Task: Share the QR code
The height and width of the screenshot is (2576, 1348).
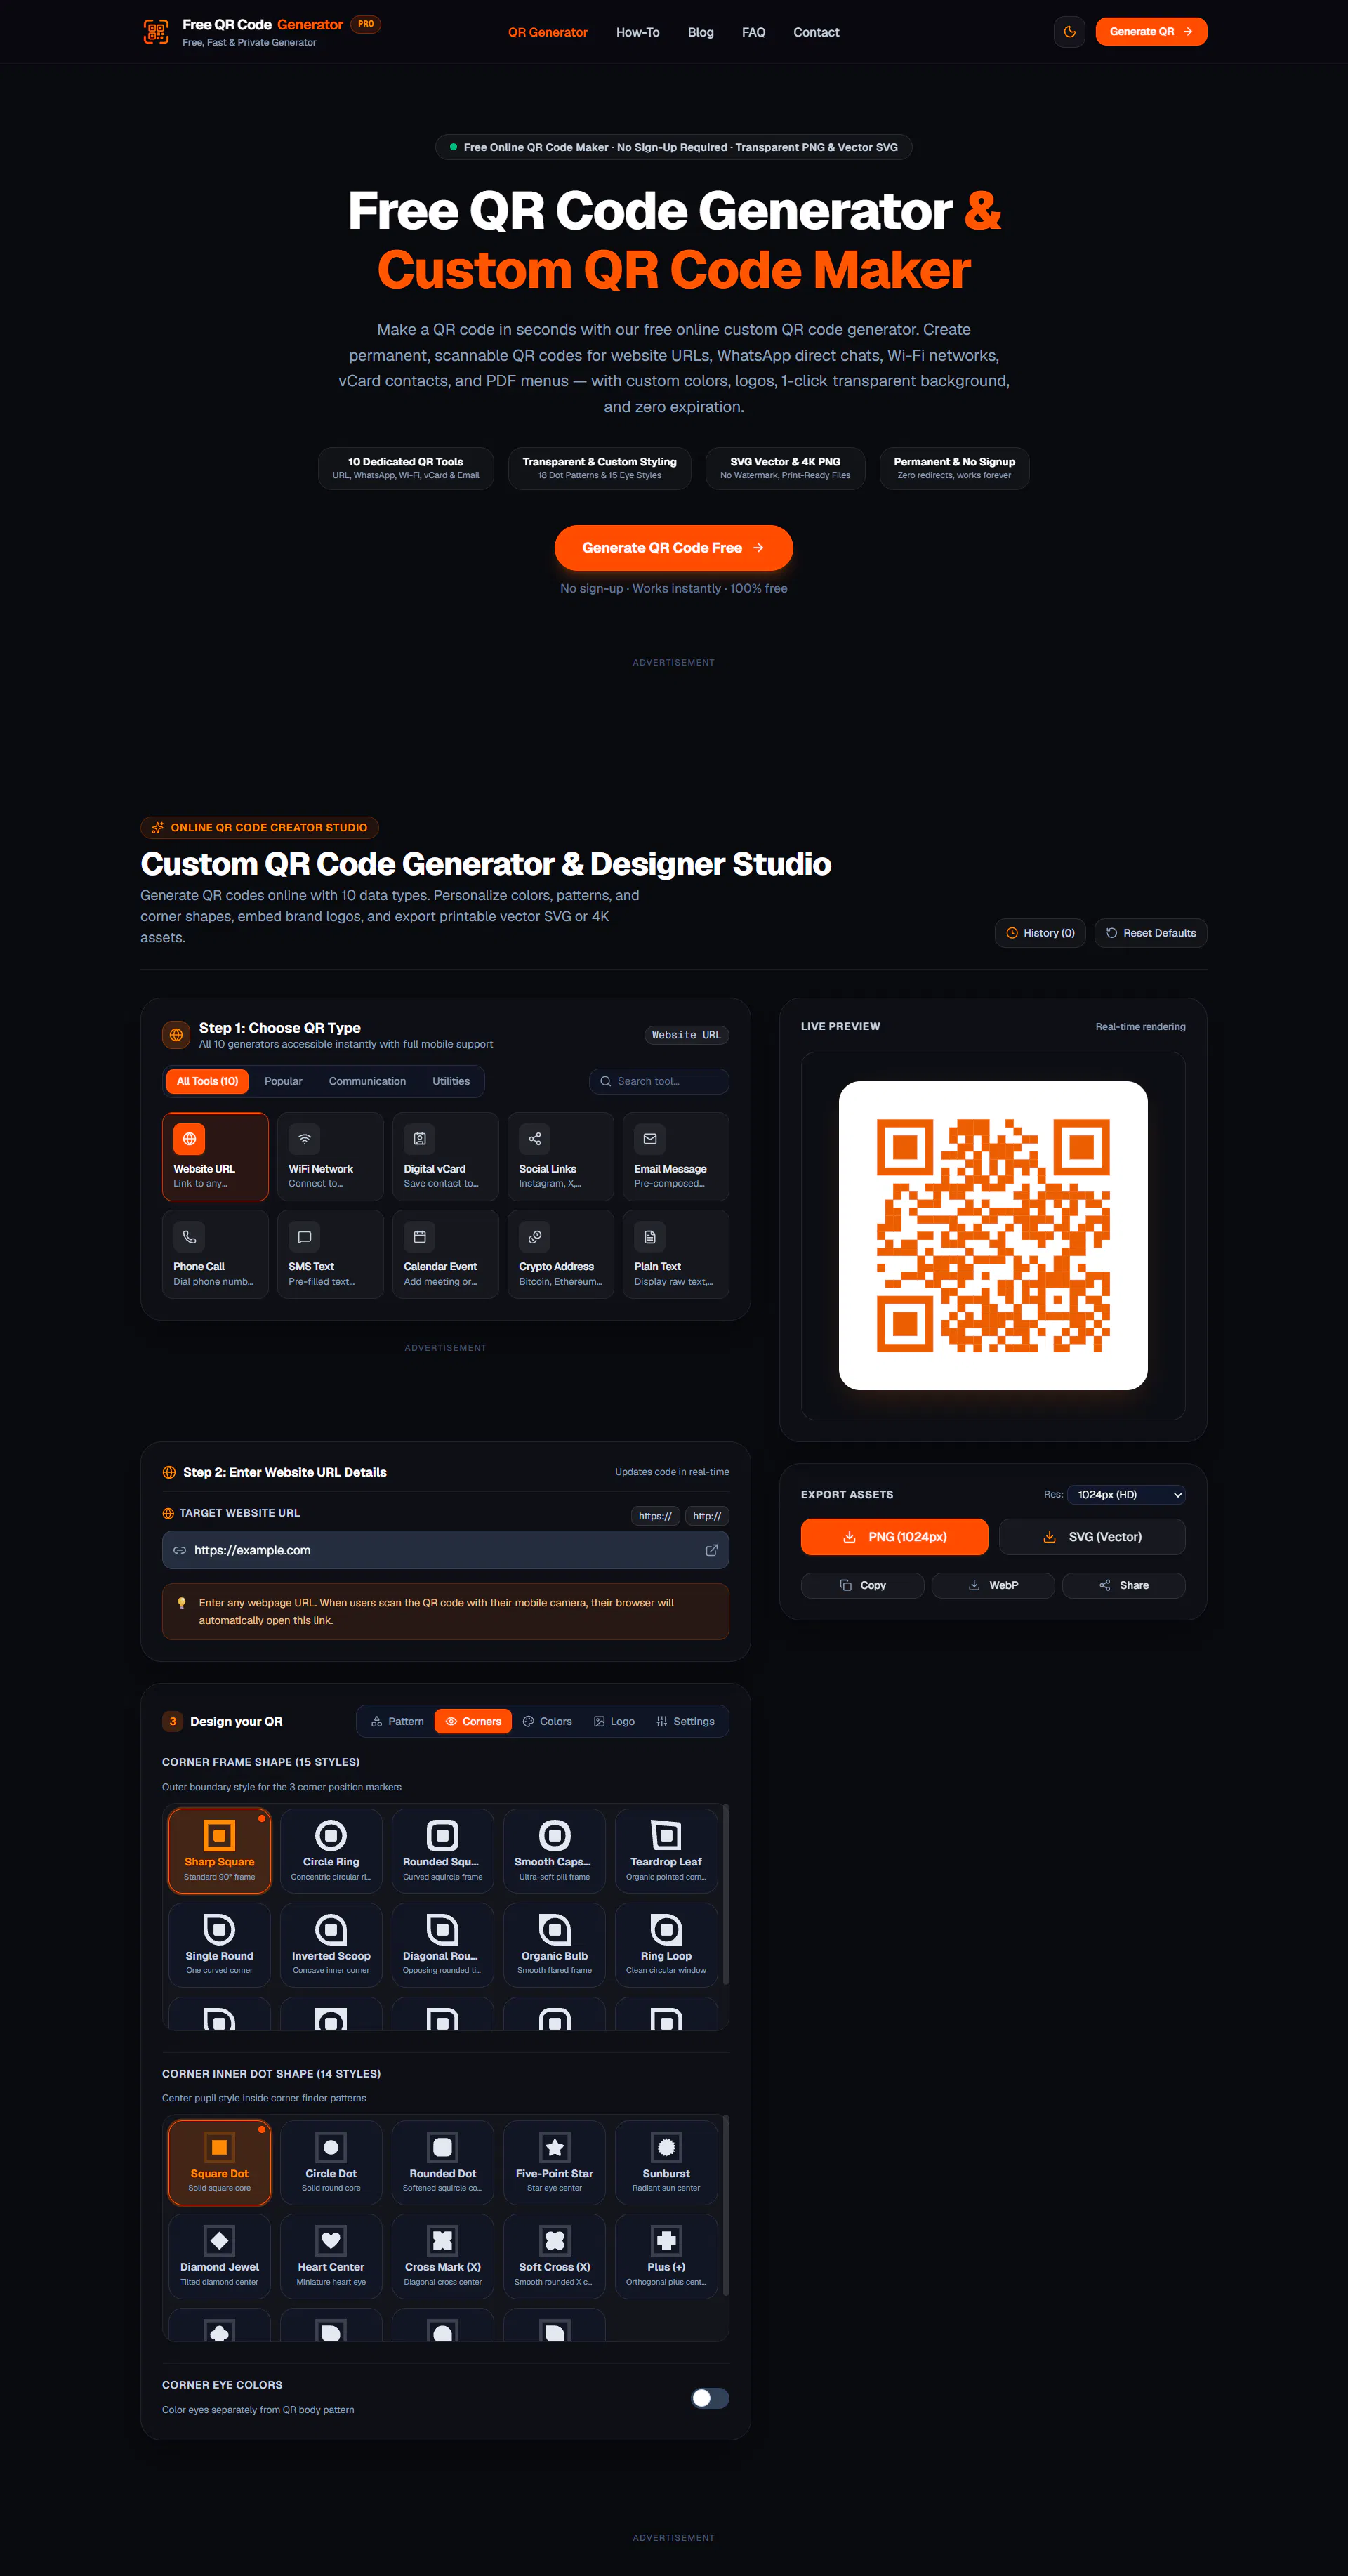Action: pos(1123,1585)
